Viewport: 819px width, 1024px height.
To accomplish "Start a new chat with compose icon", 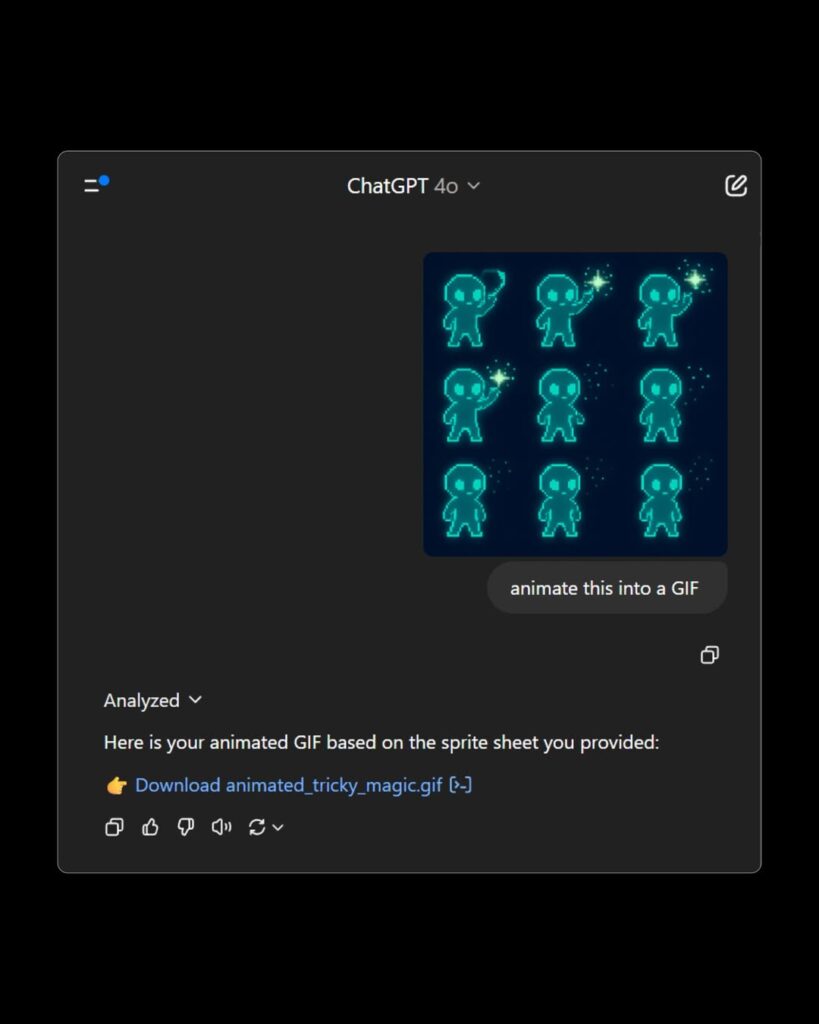I will point(736,185).
